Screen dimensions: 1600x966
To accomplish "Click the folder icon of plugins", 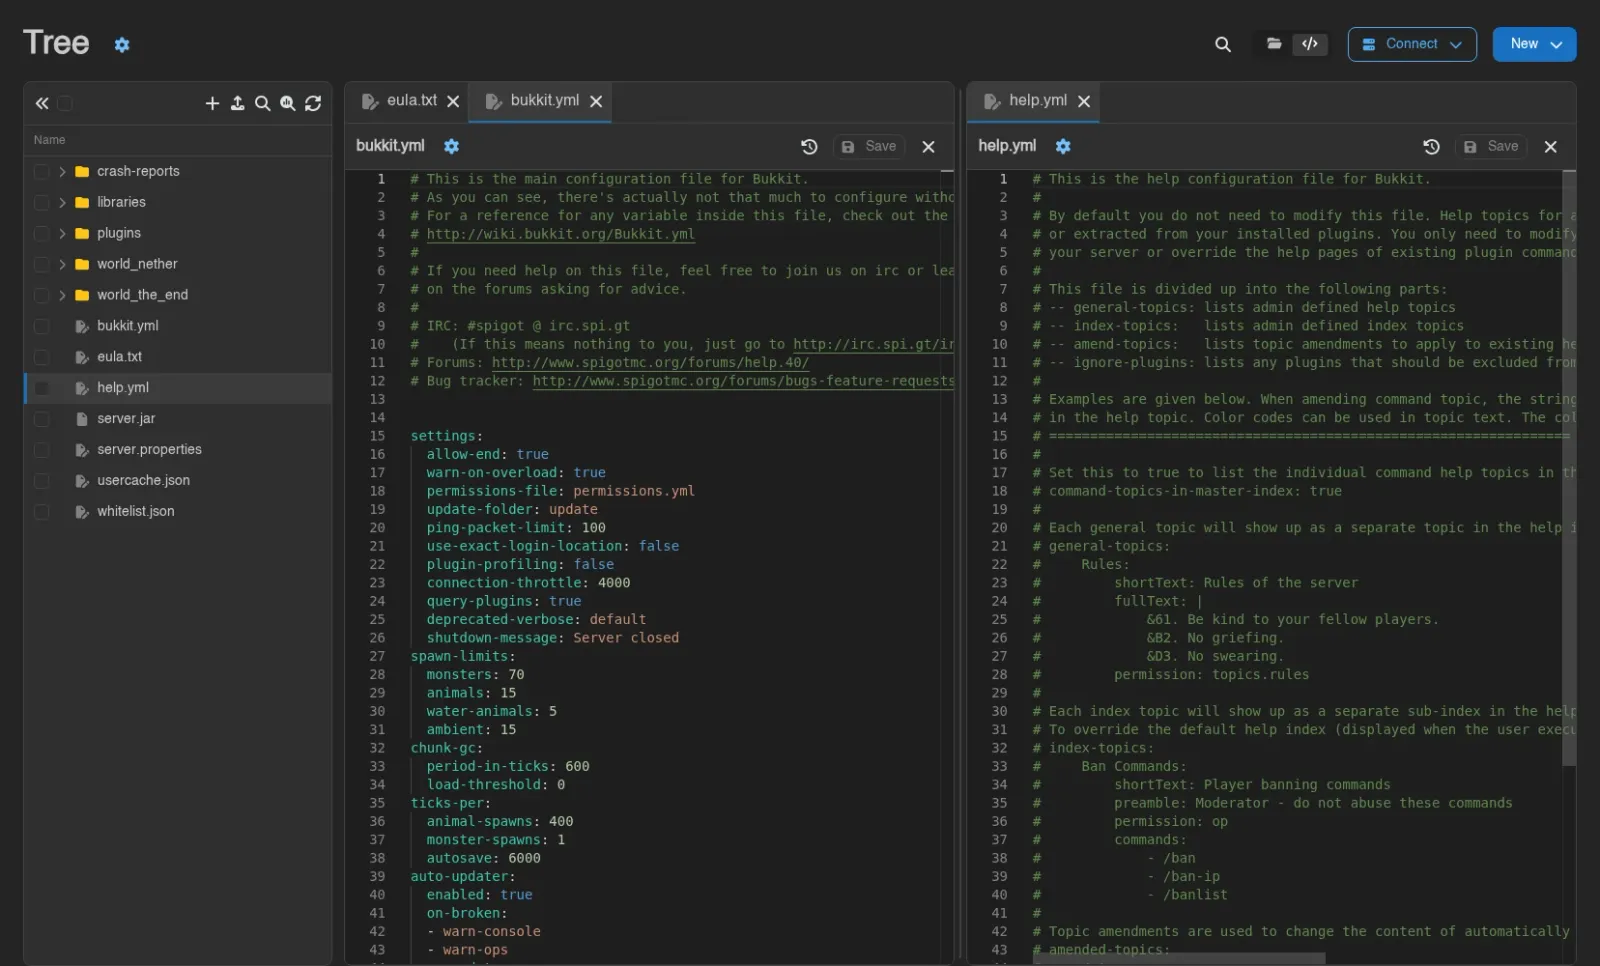I will (82, 234).
